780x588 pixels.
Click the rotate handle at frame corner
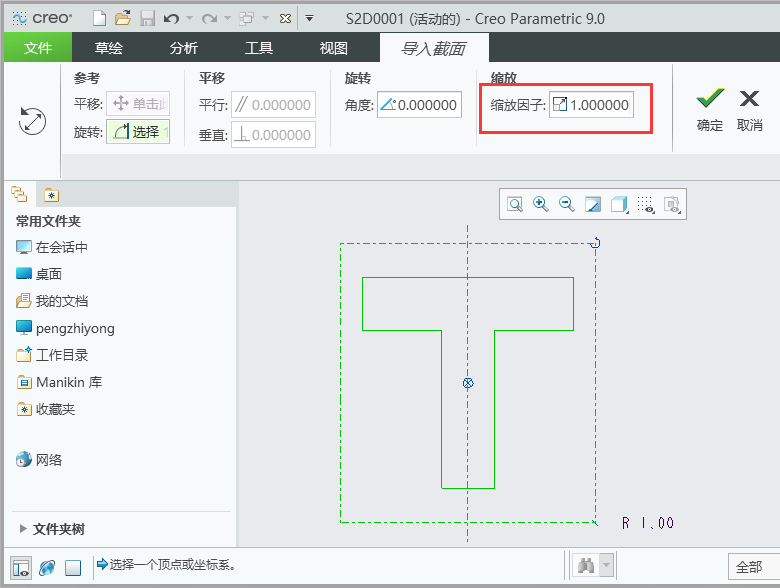point(595,243)
